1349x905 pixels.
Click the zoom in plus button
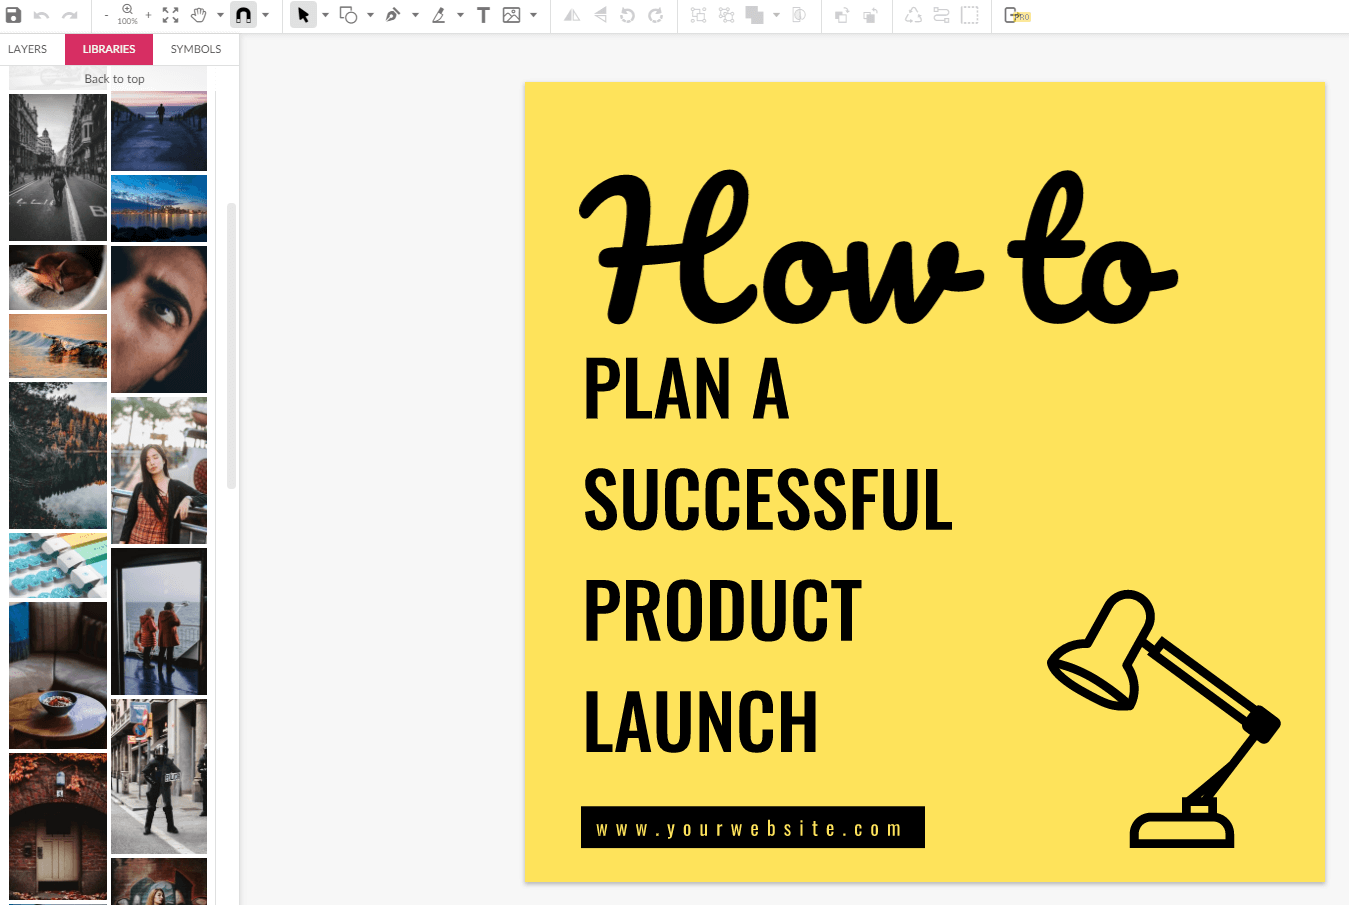[x=148, y=15]
